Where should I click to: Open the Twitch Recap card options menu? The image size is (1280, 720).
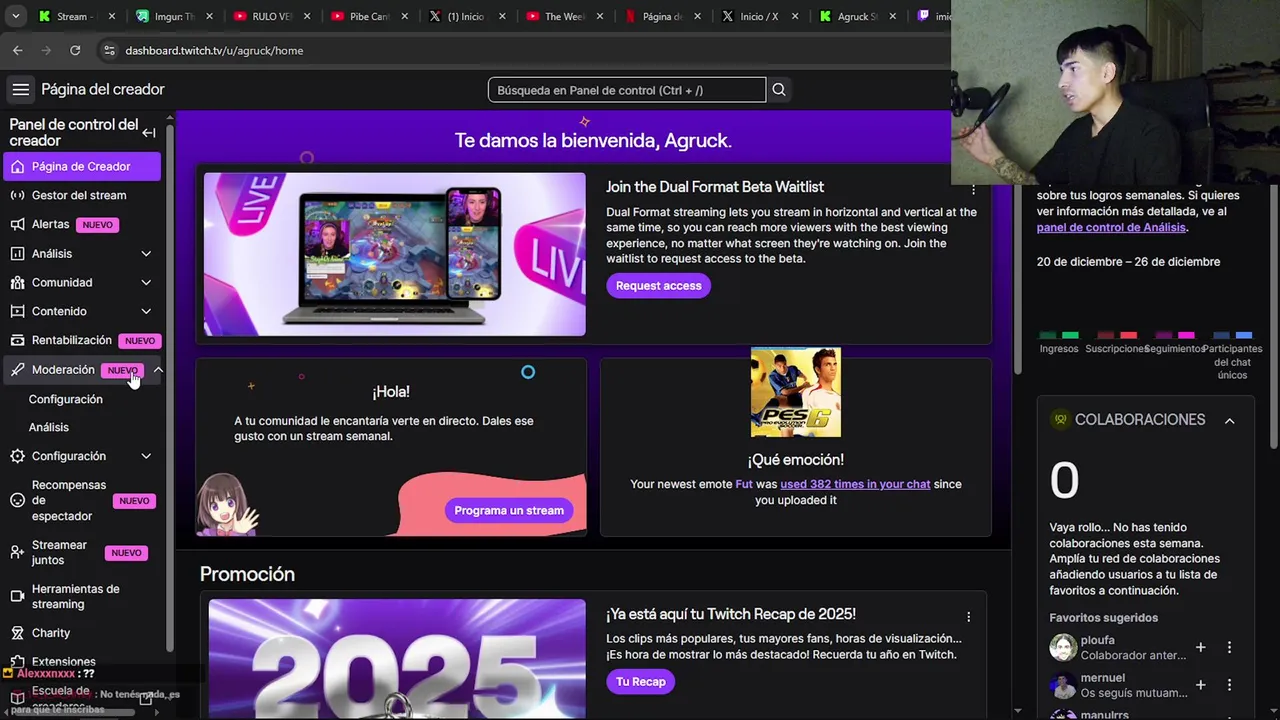(968, 617)
